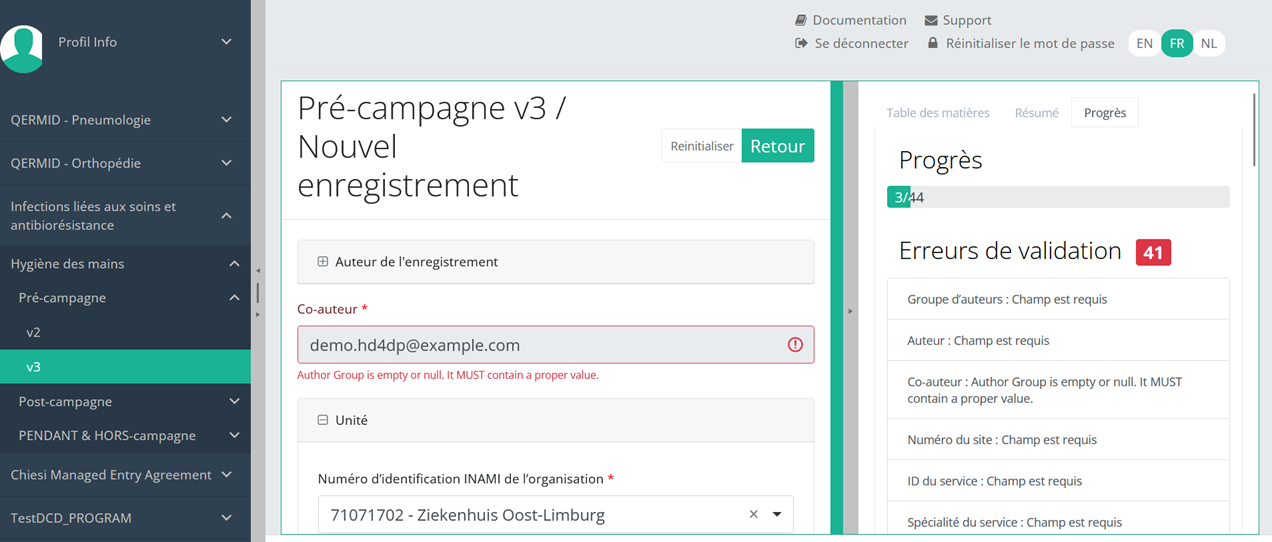
Task: Open the INAMI organisation dropdown arrow
Action: pyautogui.click(x=777, y=515)
